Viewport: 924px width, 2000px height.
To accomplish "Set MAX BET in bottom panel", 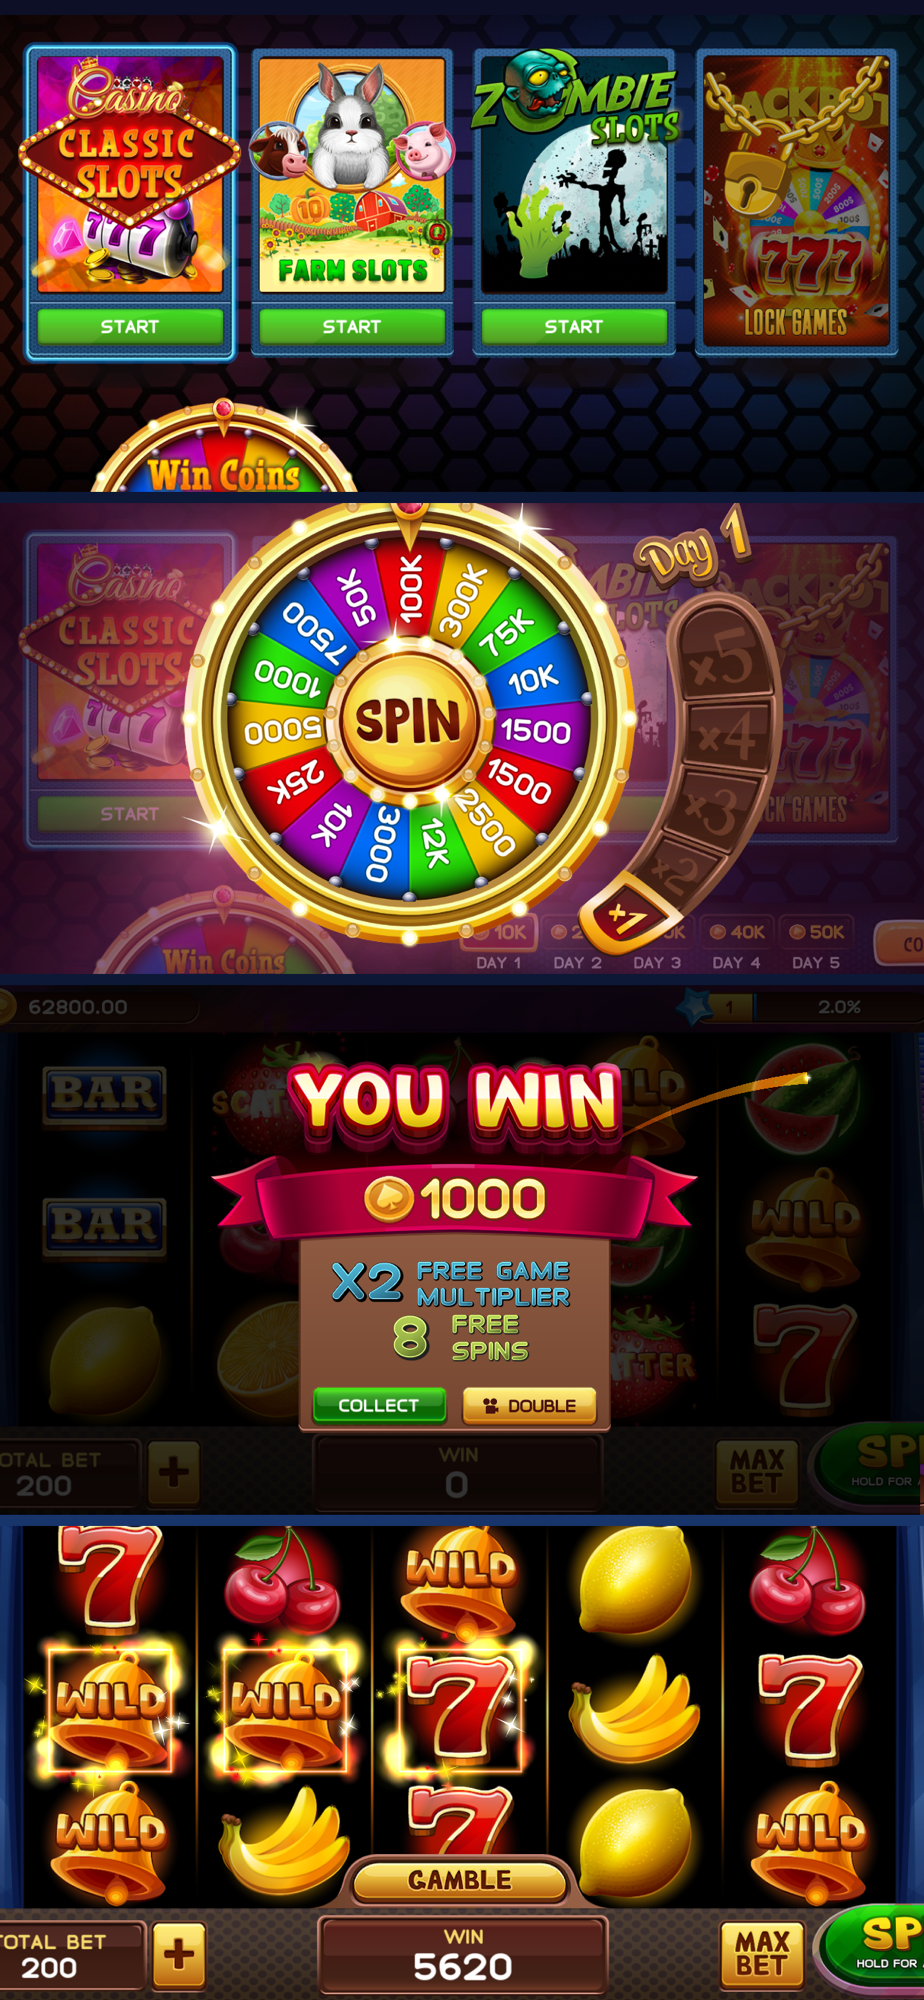I will click(761, 1954).
